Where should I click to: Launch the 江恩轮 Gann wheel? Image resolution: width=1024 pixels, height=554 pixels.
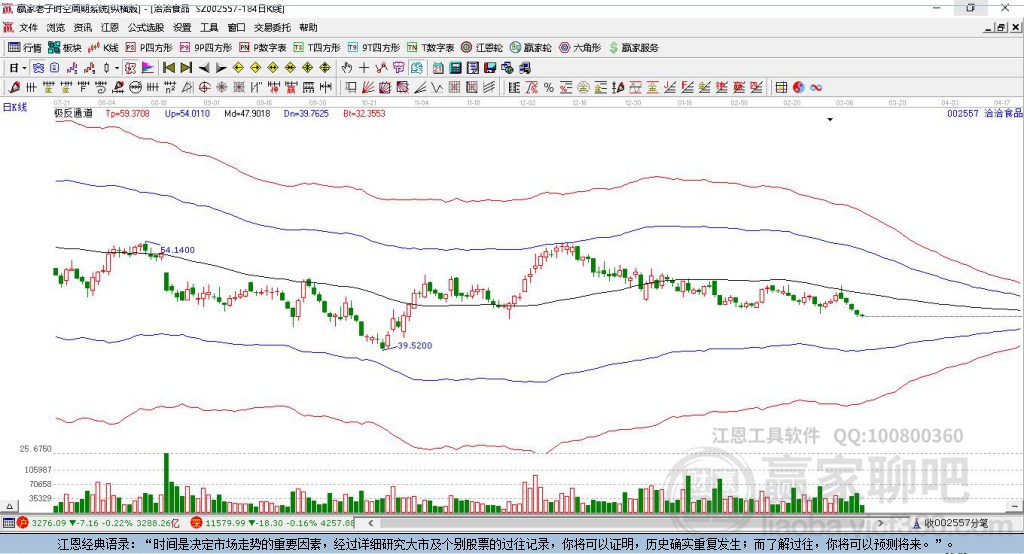[482, 48]
